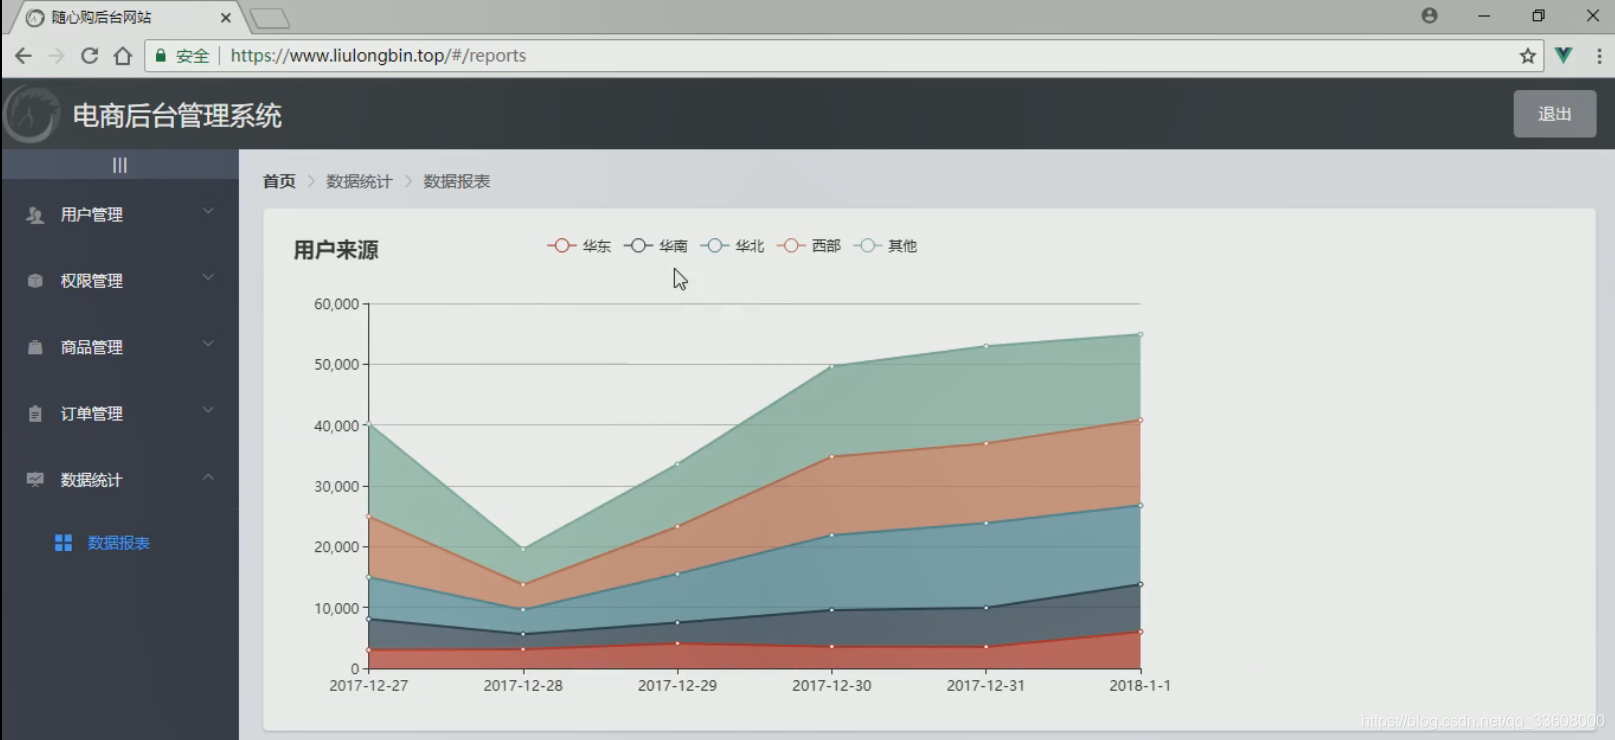Go to browser home icon
This screenshot has height=740, width=1615.
(122, 56)
